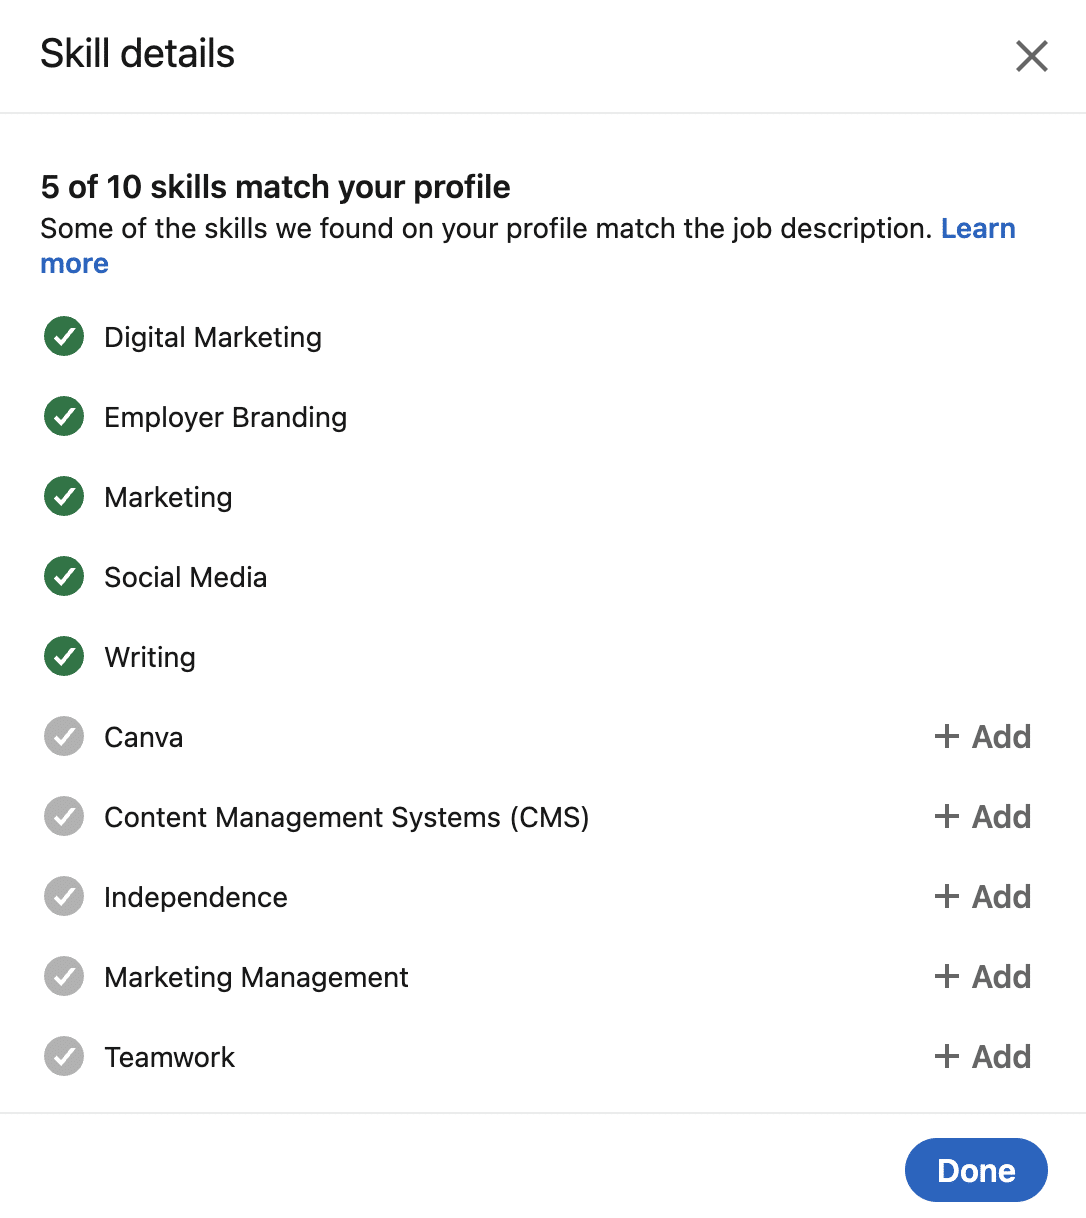Screen dimensions: 1086x1218
Task: Click green checkmark beside Digital Marketing
Action: [64, 337]
